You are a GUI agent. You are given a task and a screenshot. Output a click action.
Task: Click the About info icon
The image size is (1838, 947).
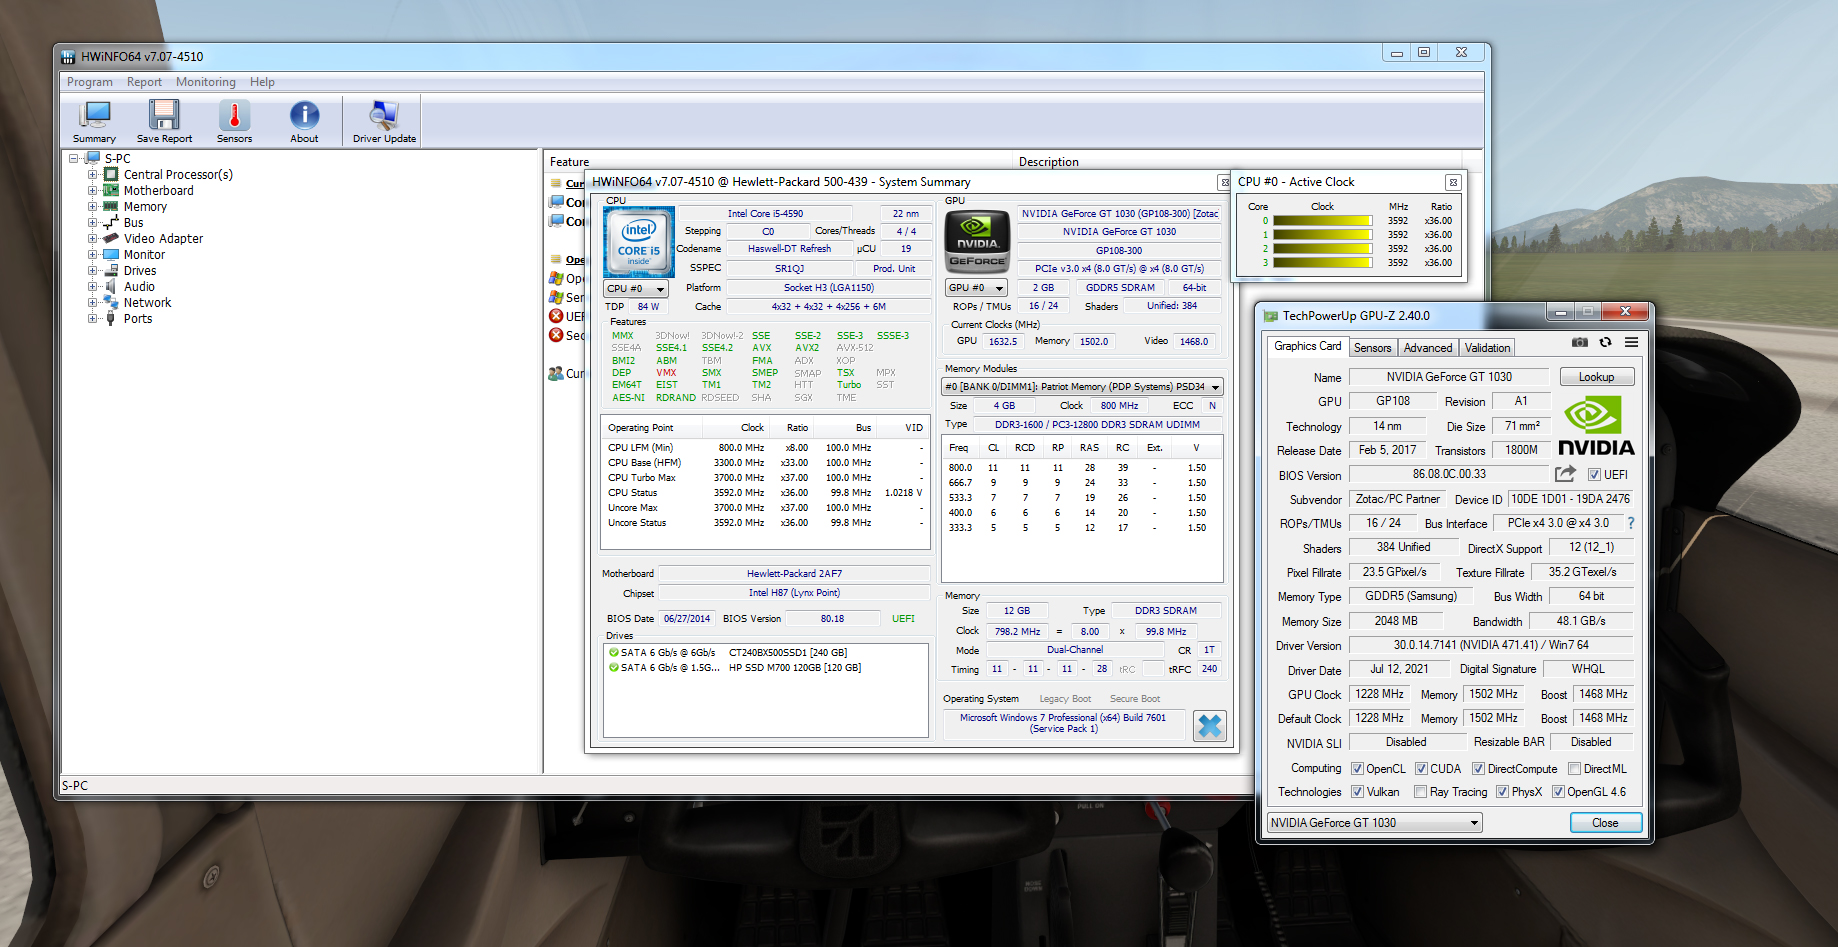[x=304, y=122]
